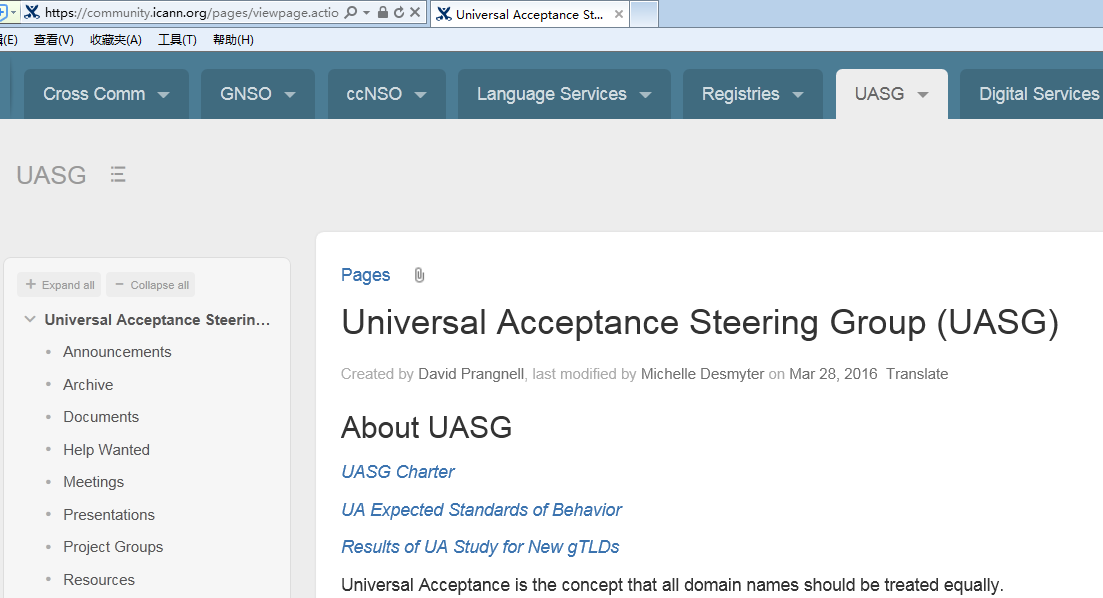
Task: Select the Universal Acceptance browser tab
Action: tap(529, 14)
